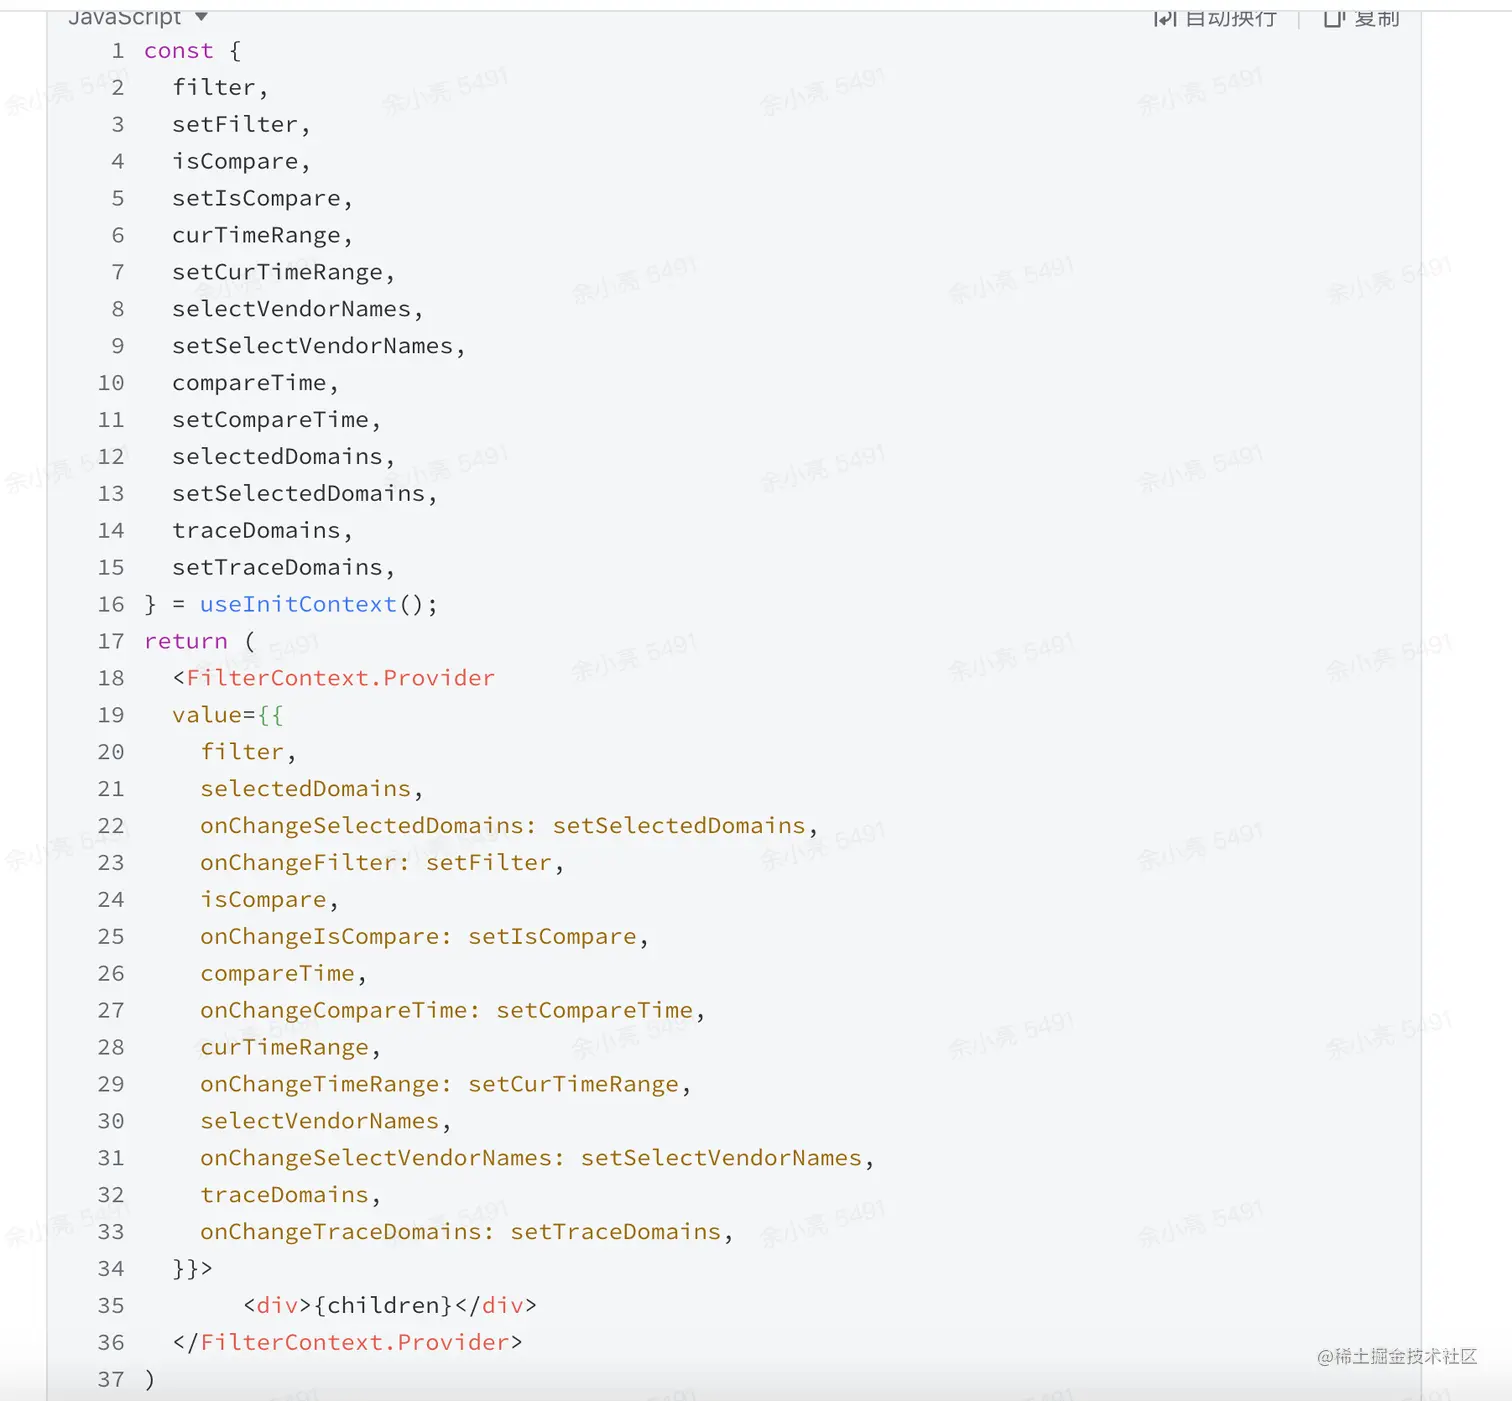Click the opening 'FilterContext.Provider' tag on line 18
The height and width of the screenshot is (1401, 1512).
point(340,679)
